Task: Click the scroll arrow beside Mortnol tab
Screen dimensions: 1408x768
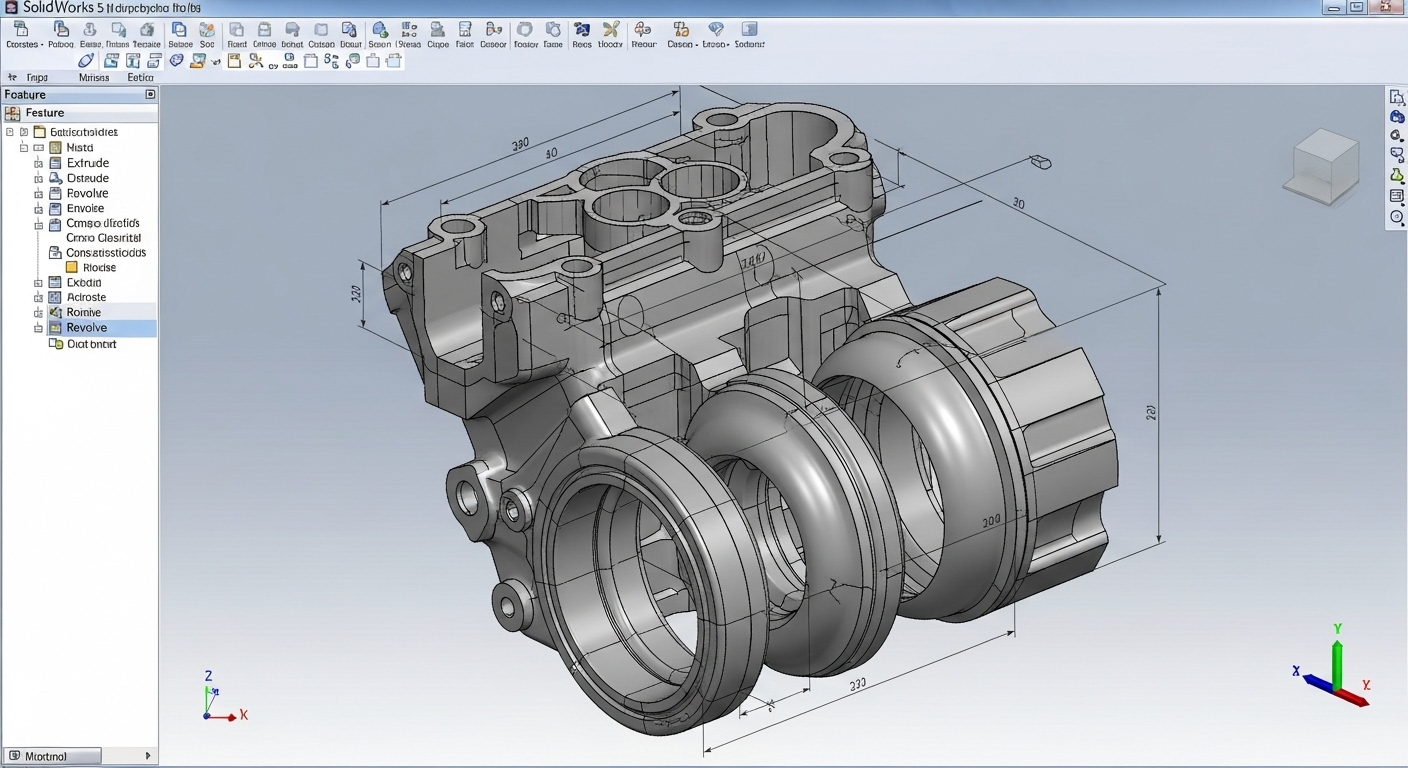Action: [148, 756]
